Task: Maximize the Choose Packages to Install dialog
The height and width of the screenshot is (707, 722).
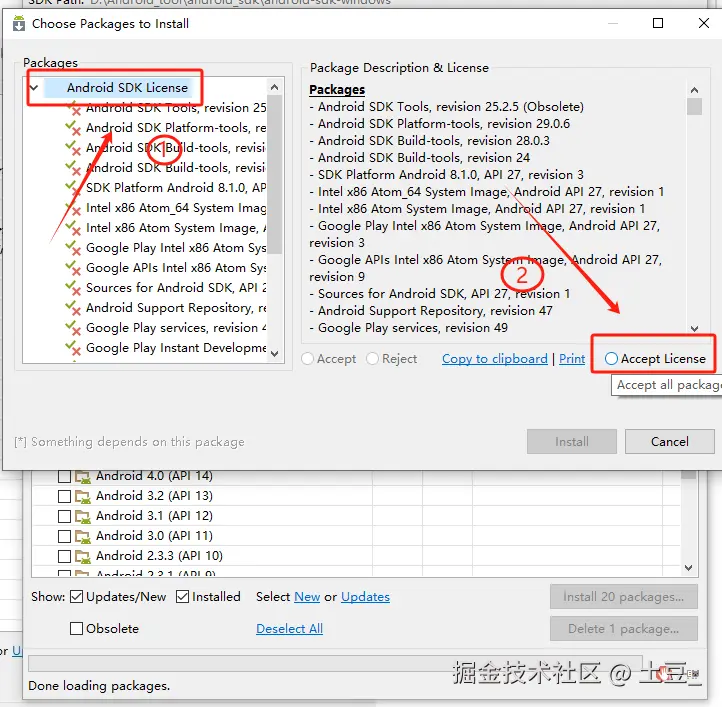Action: tap(658, 23)
